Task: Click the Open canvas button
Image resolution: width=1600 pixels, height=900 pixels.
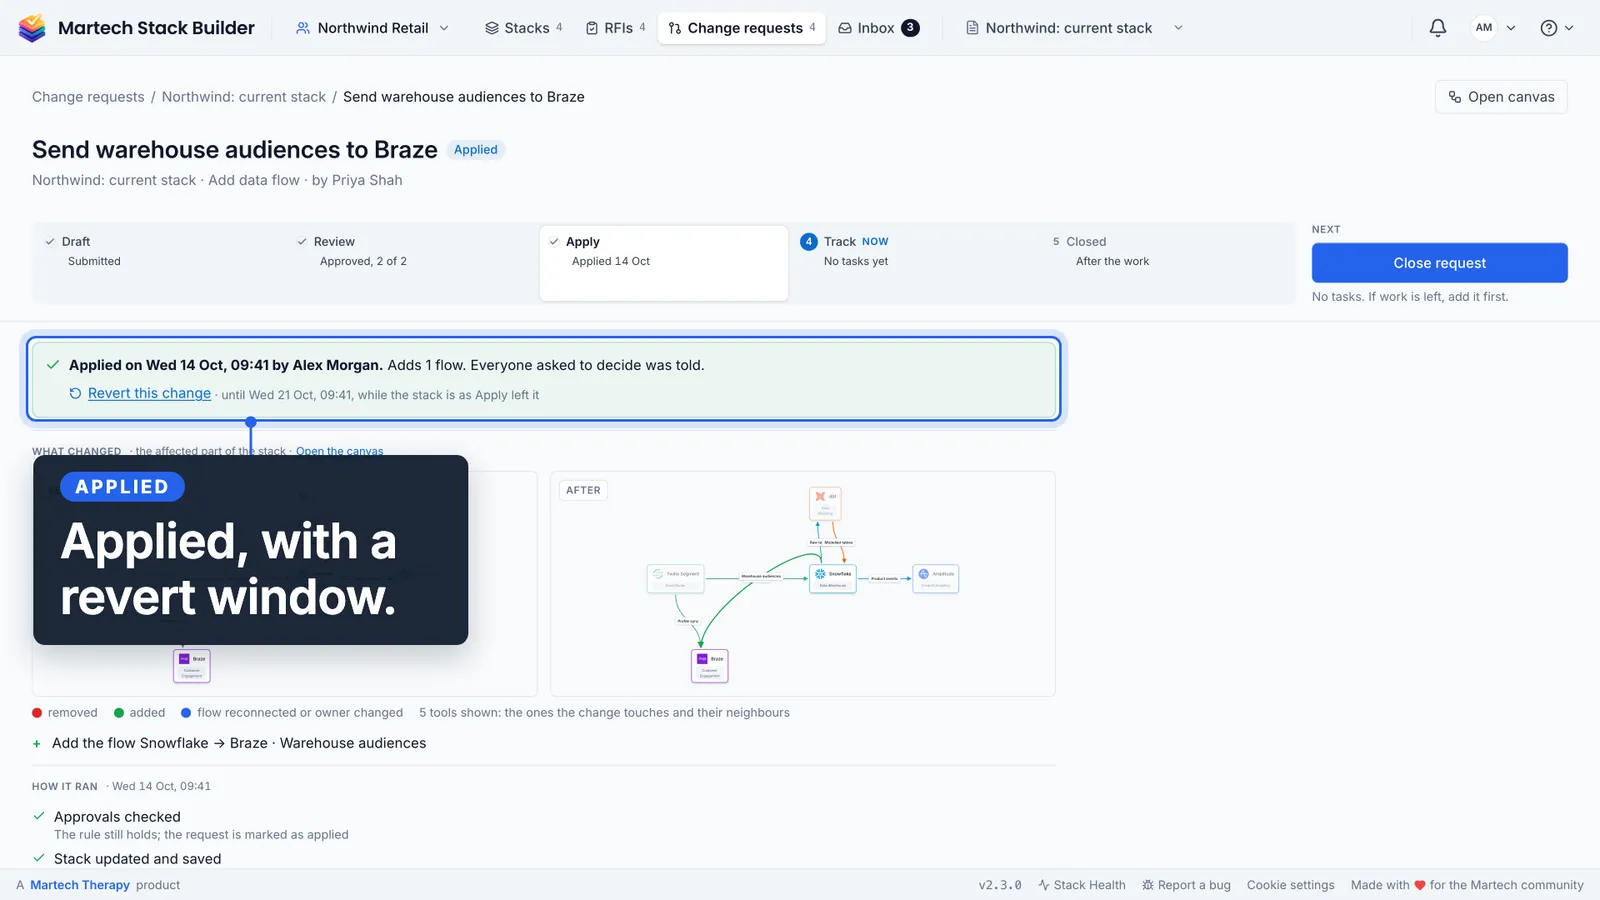Action: pos(1501,97)
